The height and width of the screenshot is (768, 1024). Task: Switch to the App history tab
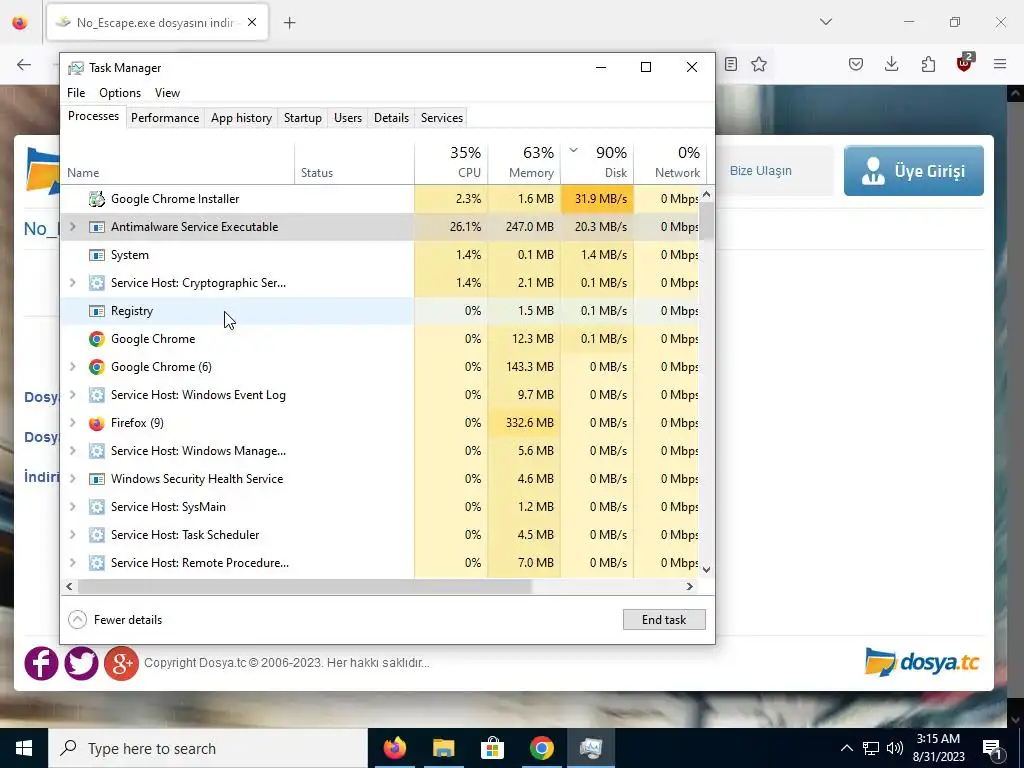(x=241, y=118)
